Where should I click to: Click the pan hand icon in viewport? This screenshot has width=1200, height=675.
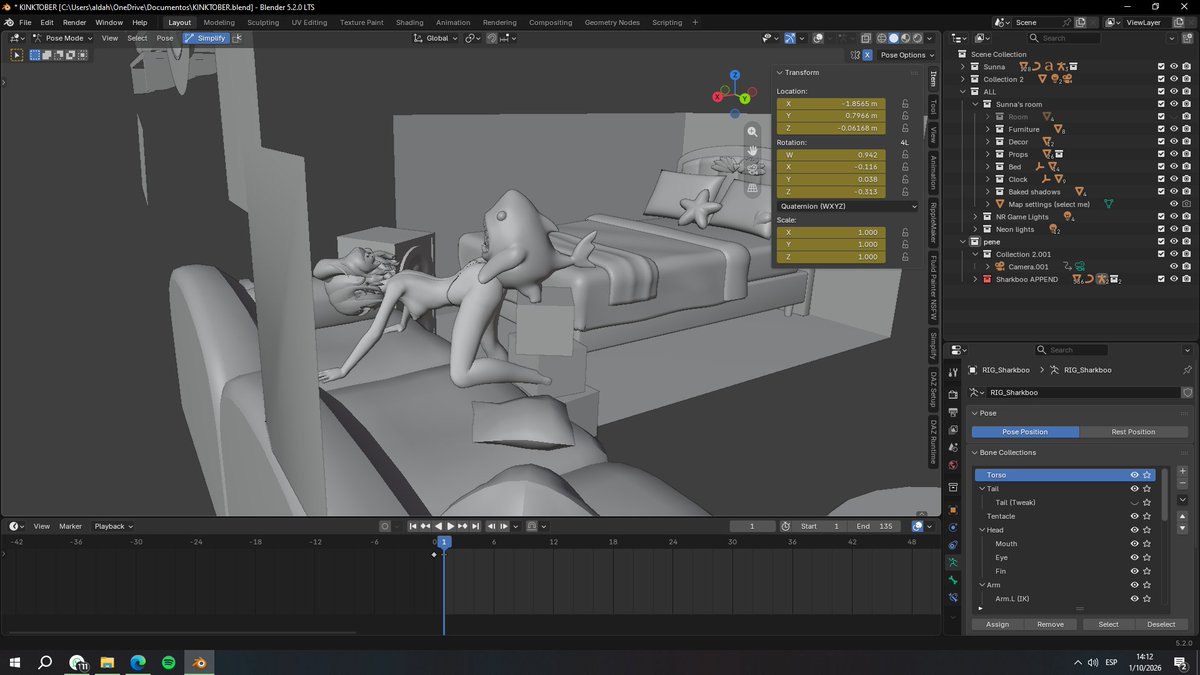point(752,150)
